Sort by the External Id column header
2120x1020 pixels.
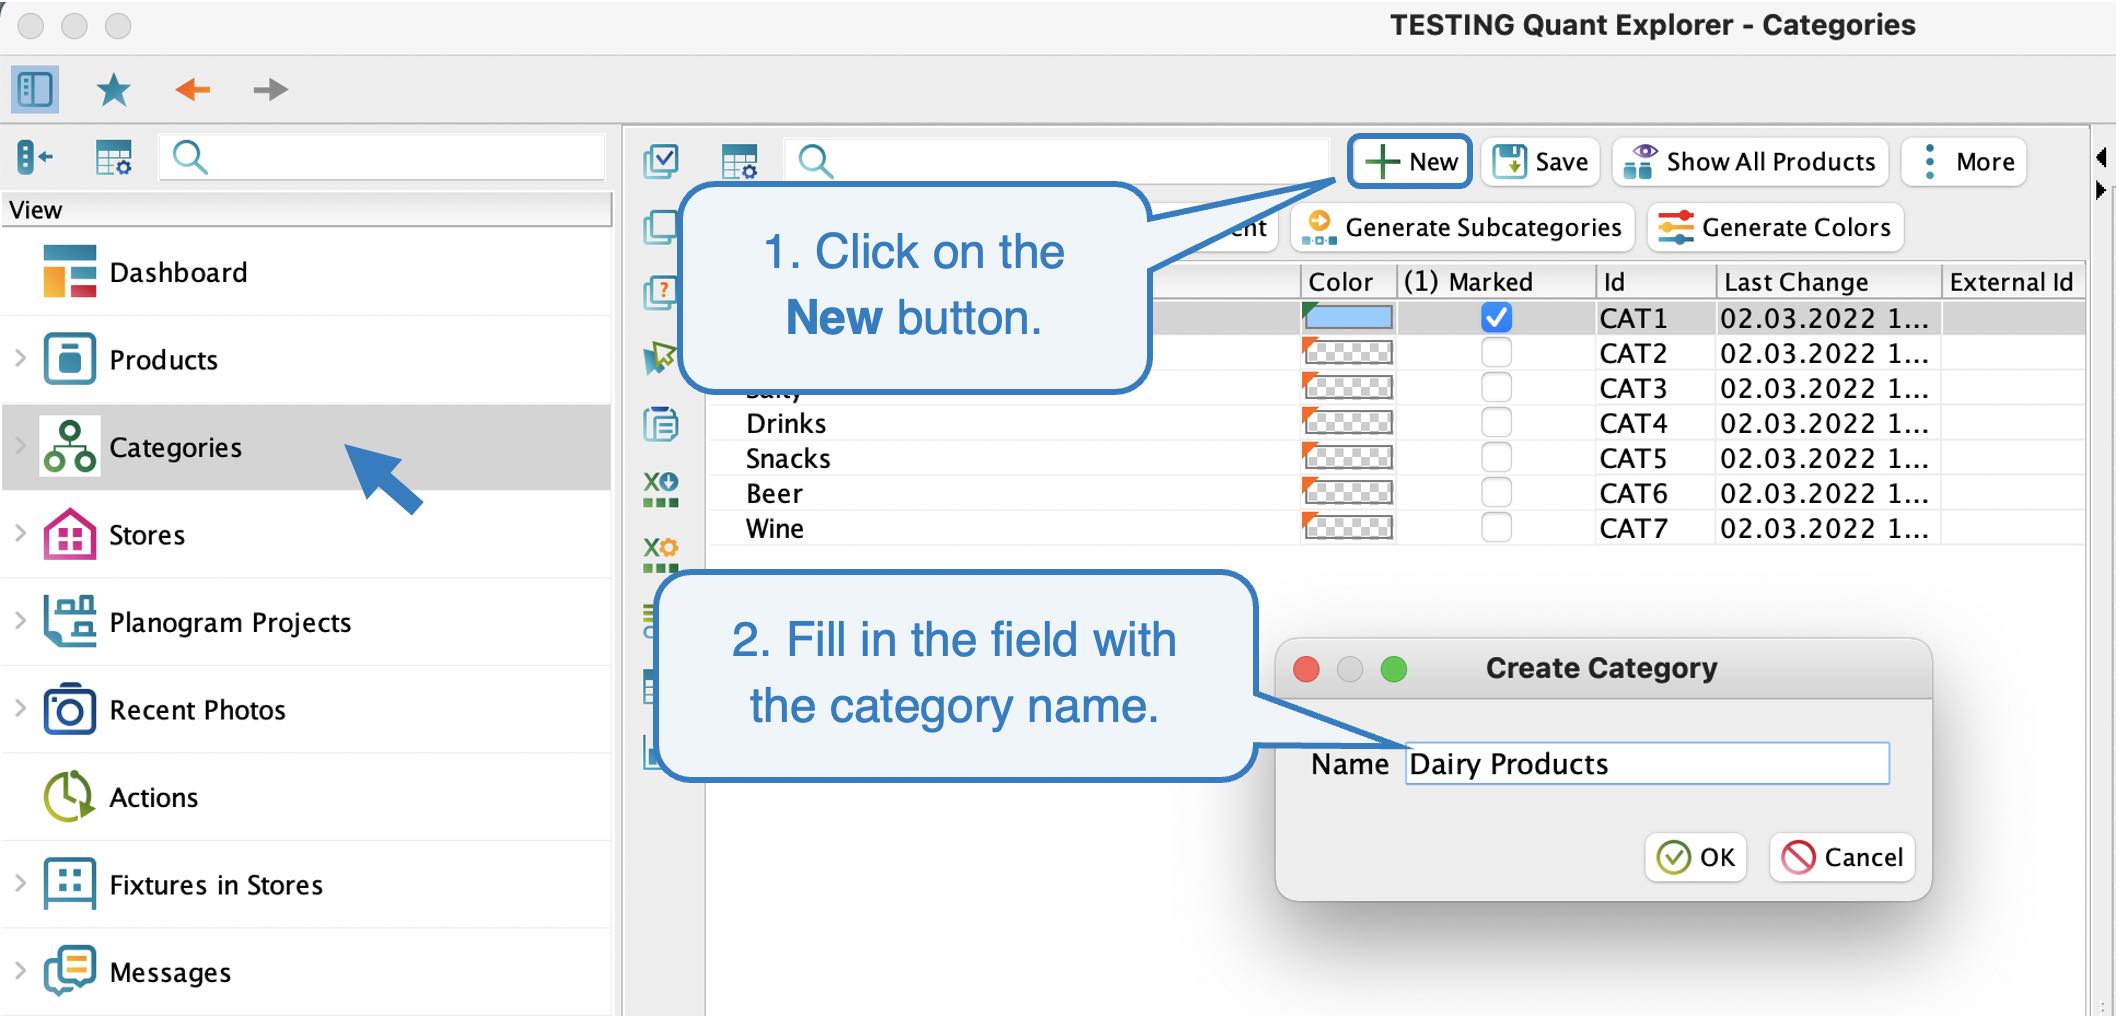click(2012, 282)
